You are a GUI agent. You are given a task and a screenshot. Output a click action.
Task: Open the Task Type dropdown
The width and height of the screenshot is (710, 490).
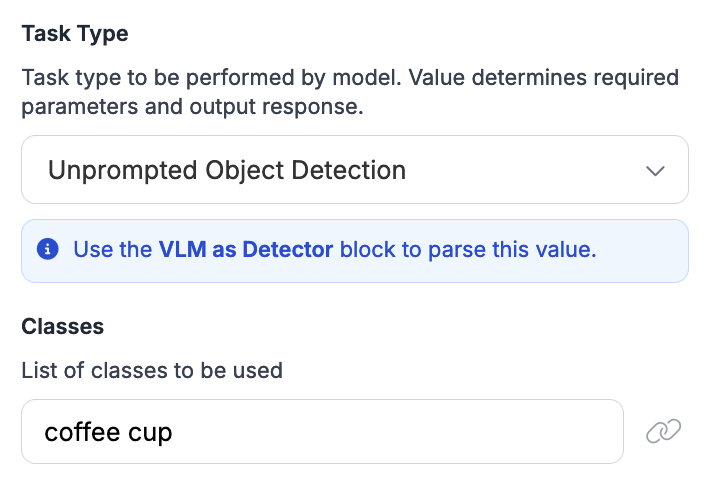[354, 170]
